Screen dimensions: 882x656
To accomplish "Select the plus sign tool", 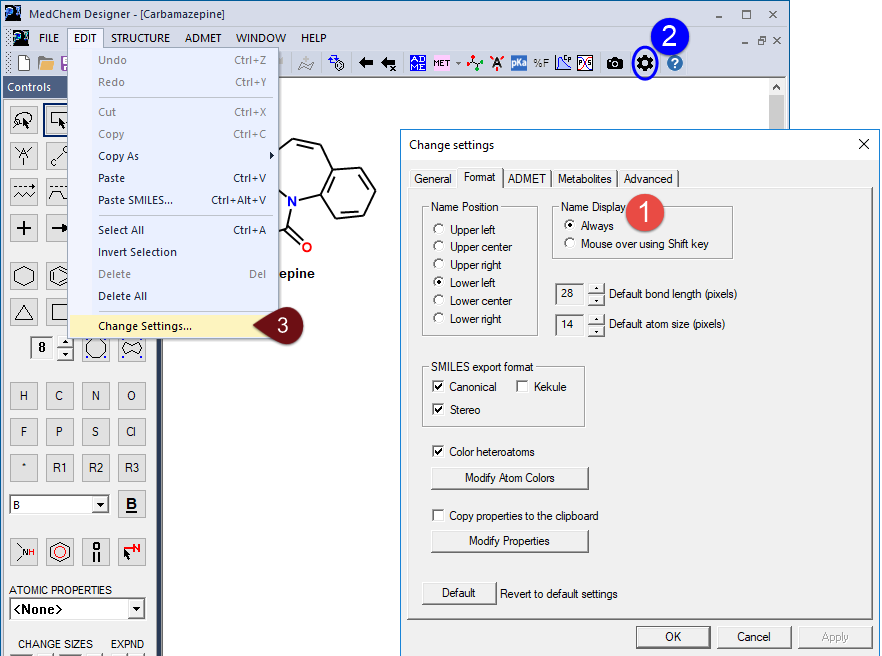I will (24, 228).
